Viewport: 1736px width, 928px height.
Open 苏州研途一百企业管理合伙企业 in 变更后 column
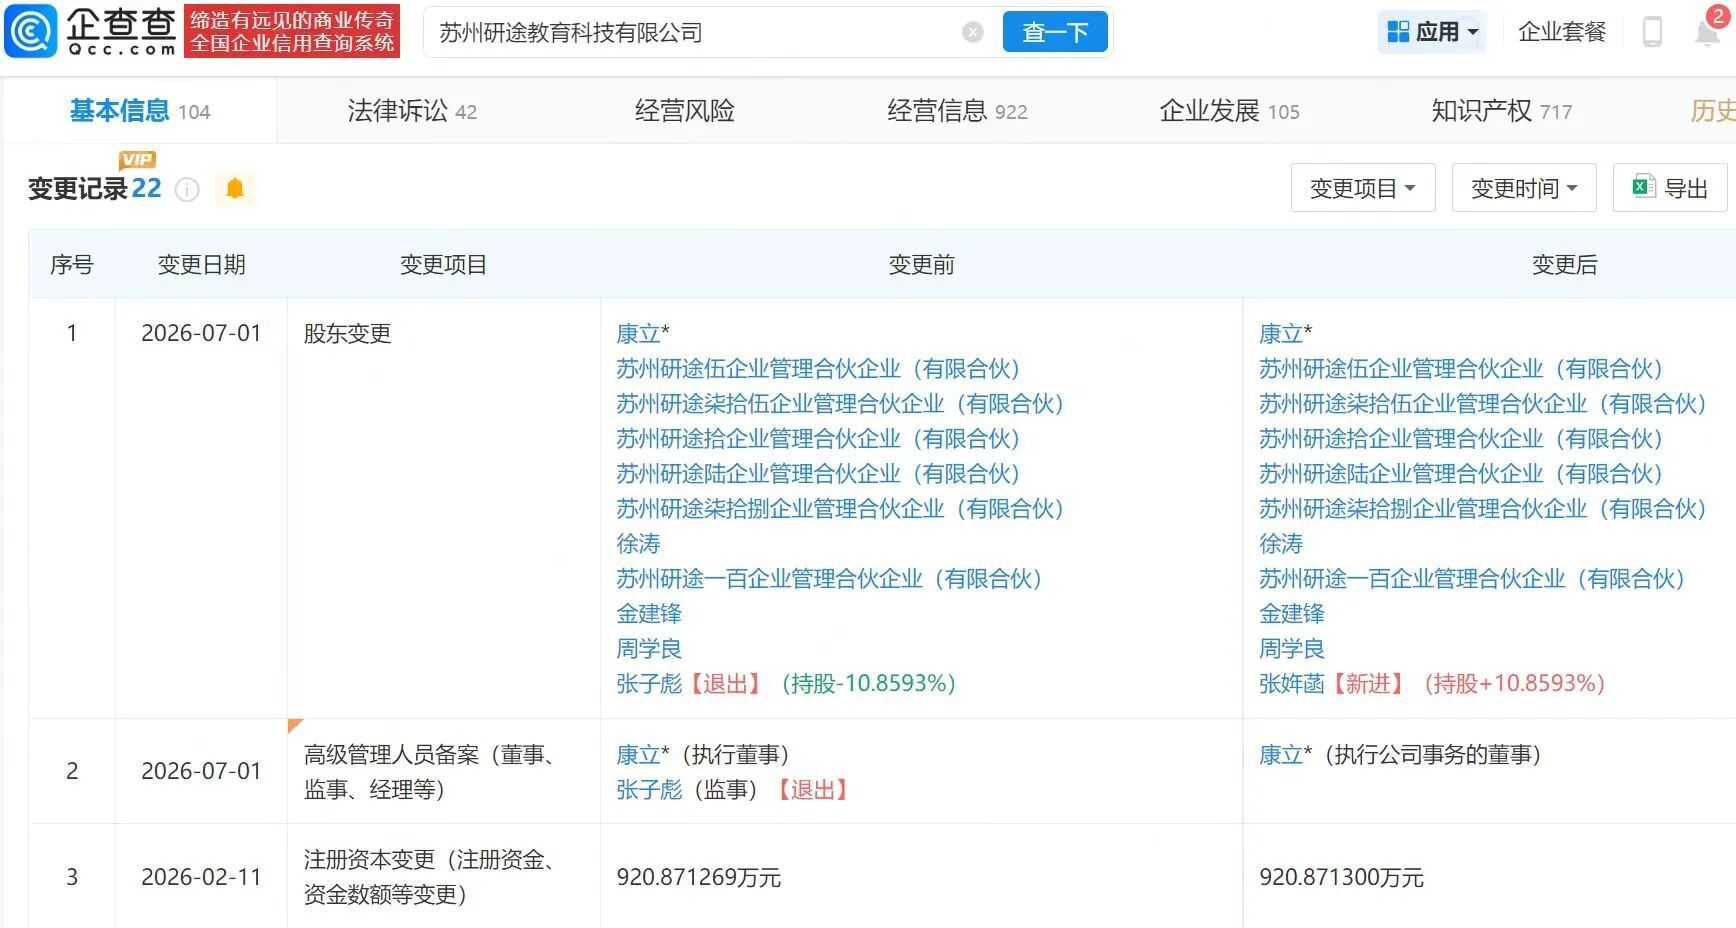pyautogui.click(x=1472, y=579)
